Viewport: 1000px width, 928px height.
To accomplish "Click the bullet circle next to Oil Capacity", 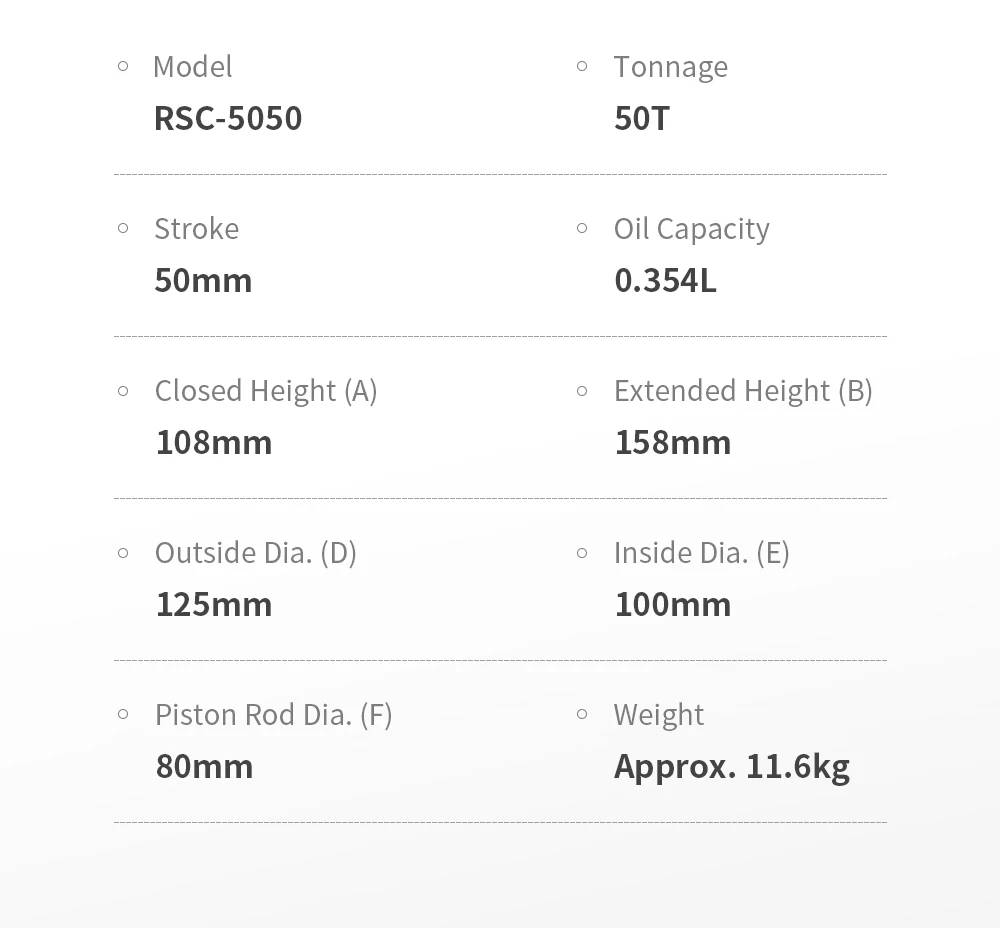I will click(x=582, y=228).
